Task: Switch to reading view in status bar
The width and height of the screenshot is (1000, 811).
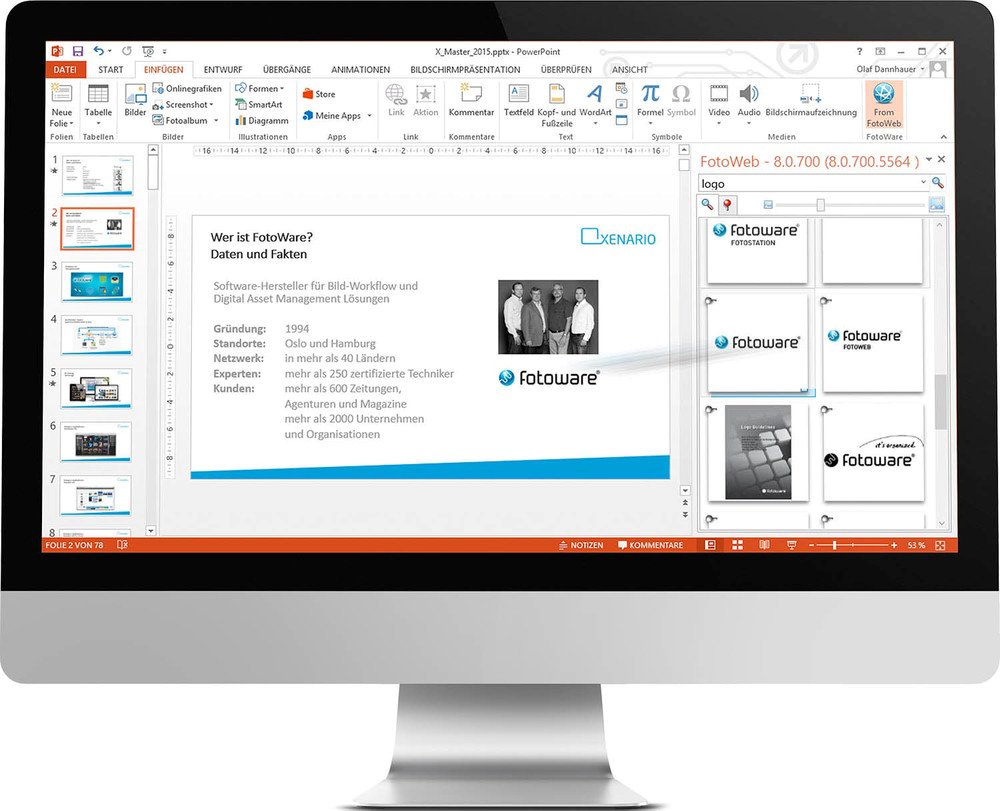Action: pyautogui.click(x=764, y=545)
